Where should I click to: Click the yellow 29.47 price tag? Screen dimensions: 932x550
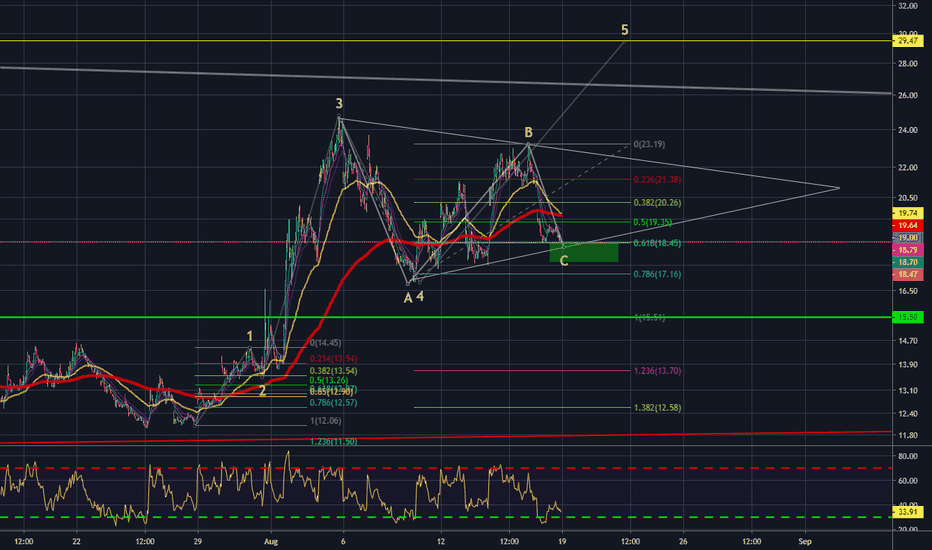[908, 41]
